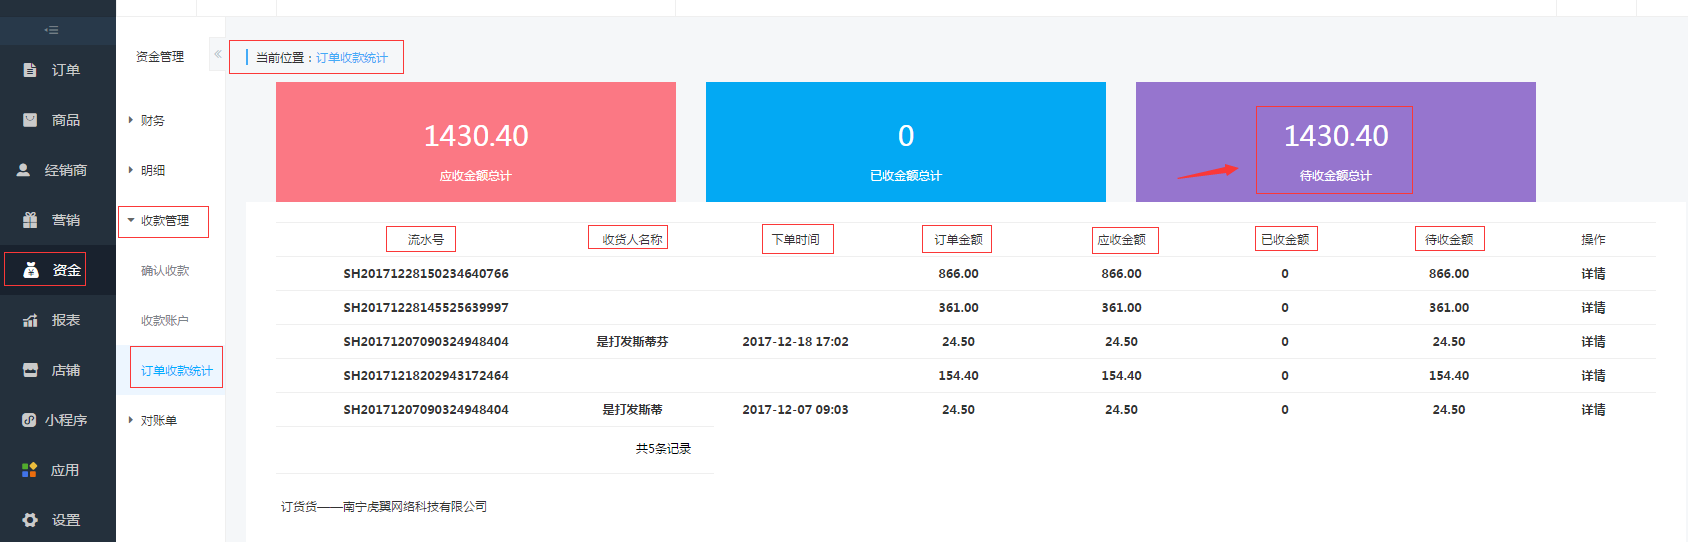Open the 订单 menu label
Image resolution: width=1688 pixels, height=542 pixels.
66,70
